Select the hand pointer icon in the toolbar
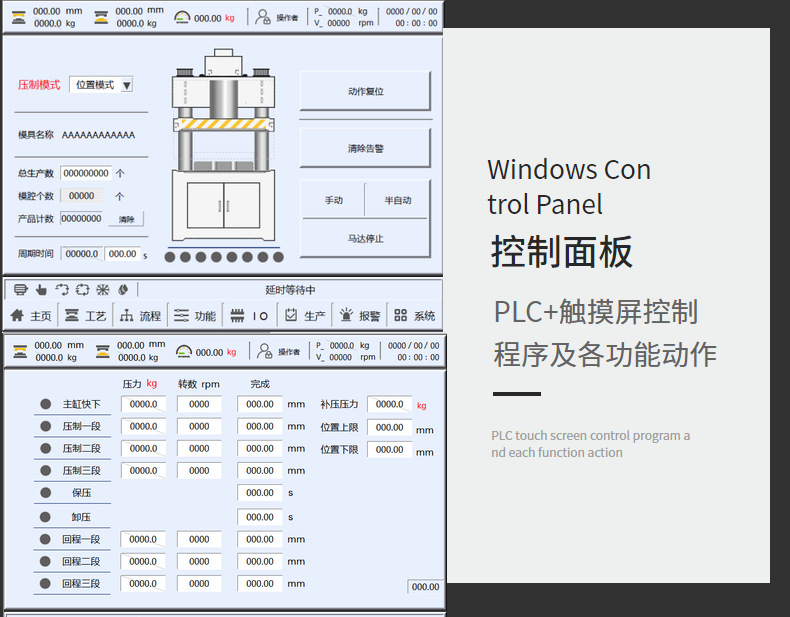The width and height of the screenshot is (790, 617). coord(41,290)
